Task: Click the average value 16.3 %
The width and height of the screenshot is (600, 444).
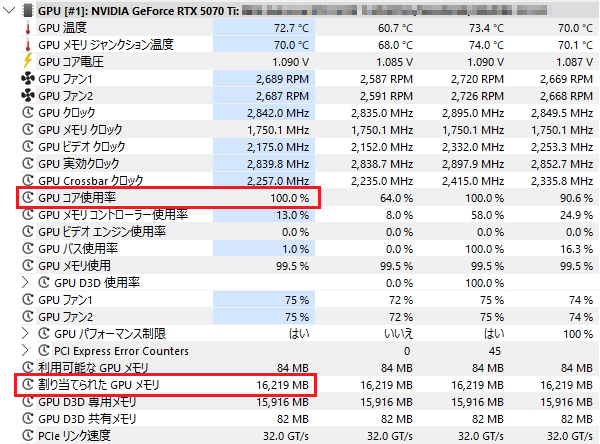Action: pos(576,249)
